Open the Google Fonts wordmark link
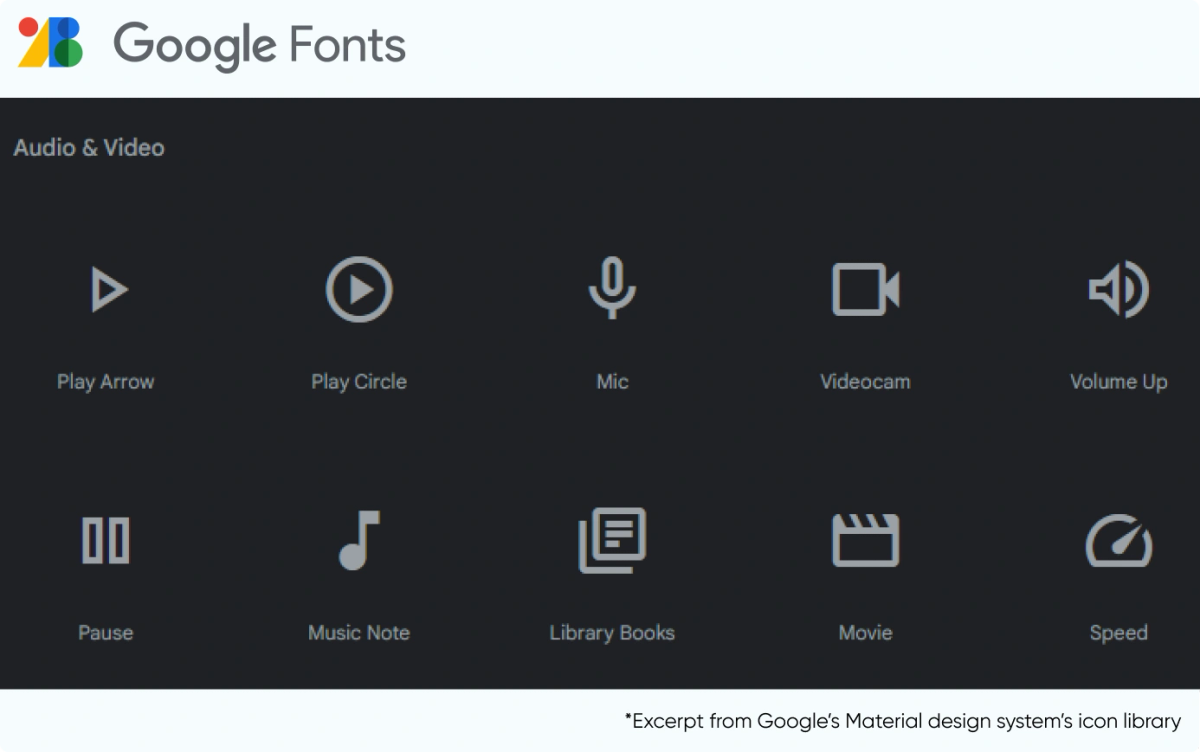1200x752 pixels. tap(260, 45)
